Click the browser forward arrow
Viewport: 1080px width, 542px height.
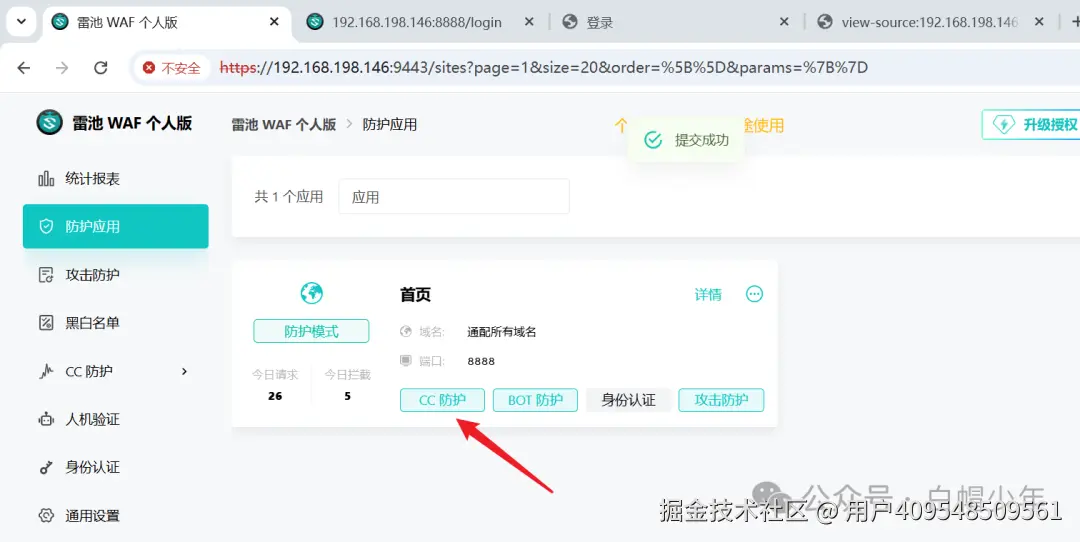coord(62,67)
